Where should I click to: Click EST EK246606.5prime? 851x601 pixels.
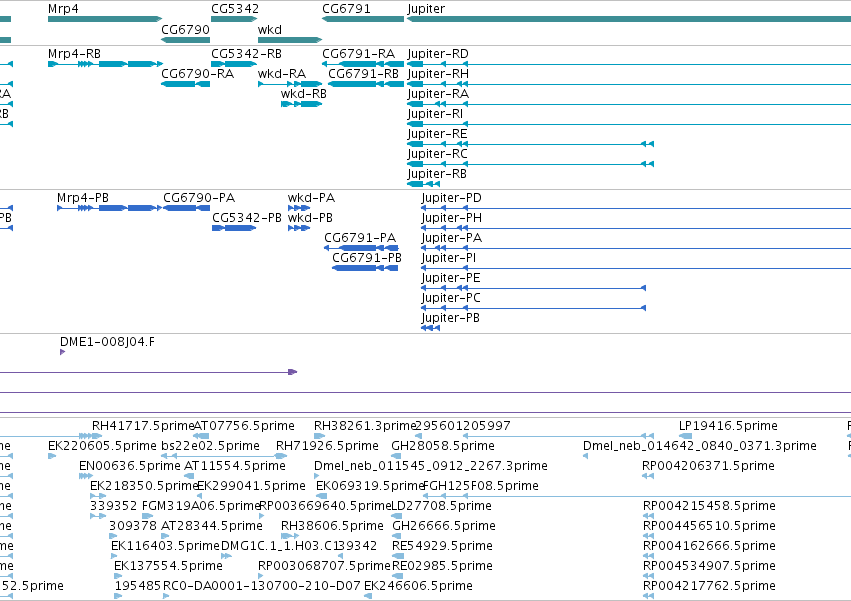click(x=418, y=586)
